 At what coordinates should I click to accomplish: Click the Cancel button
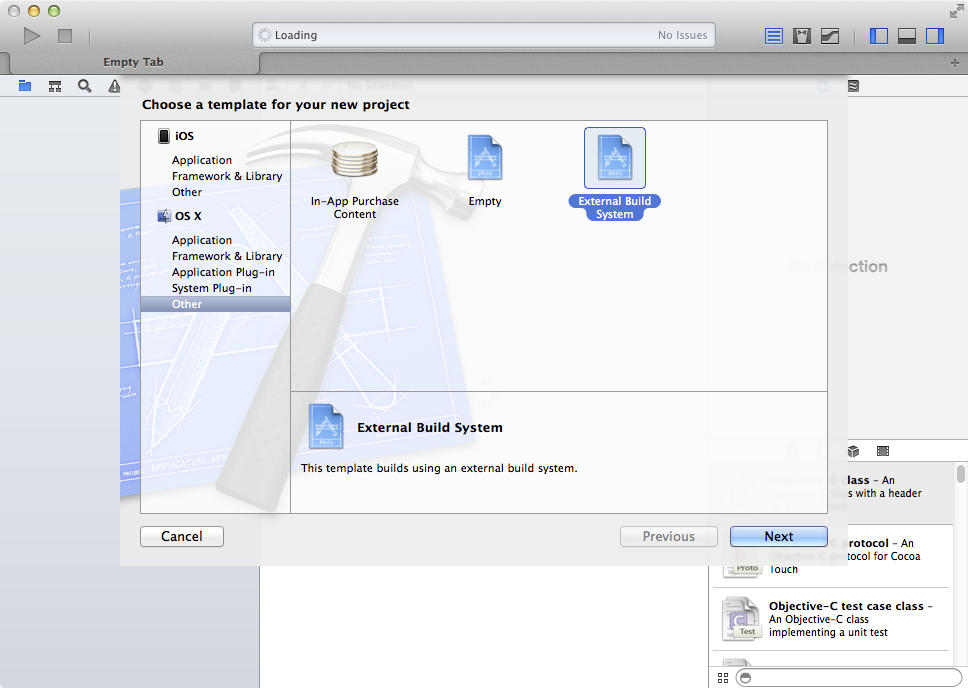pyautogui.click(x=182, y=536)
